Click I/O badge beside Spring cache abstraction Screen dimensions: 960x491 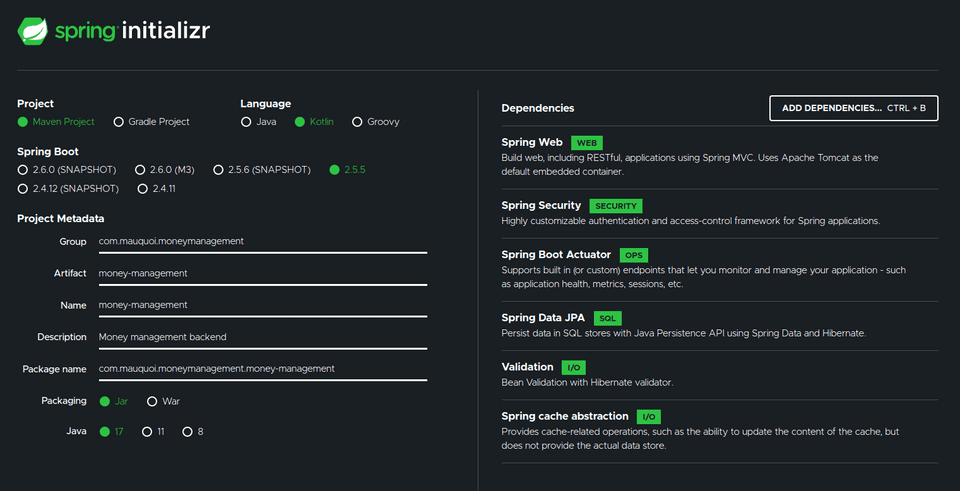point(649,417)
